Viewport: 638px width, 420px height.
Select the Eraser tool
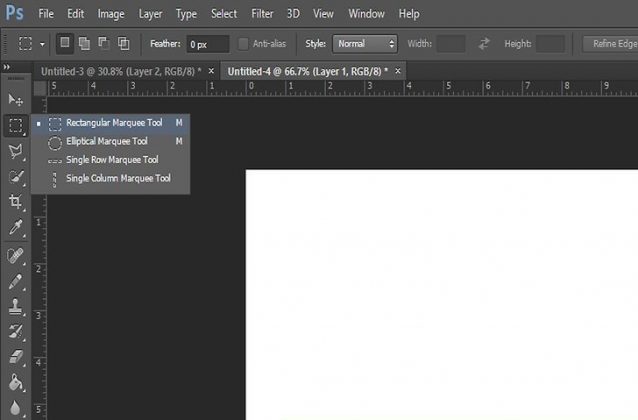click(15, 356)
